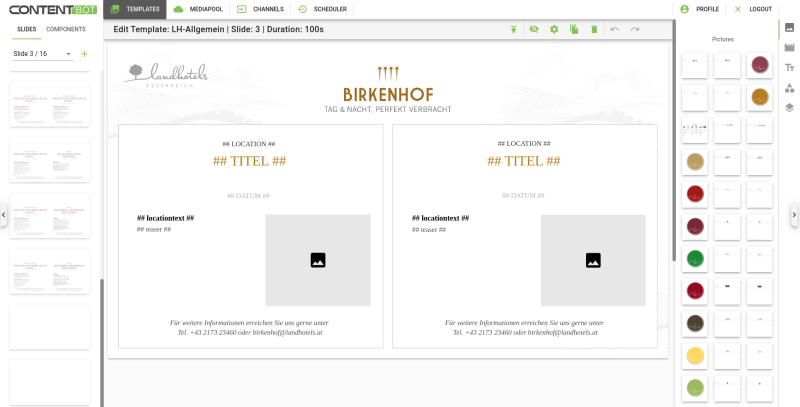Open the shapes panel icon

(x=789, y=88)
